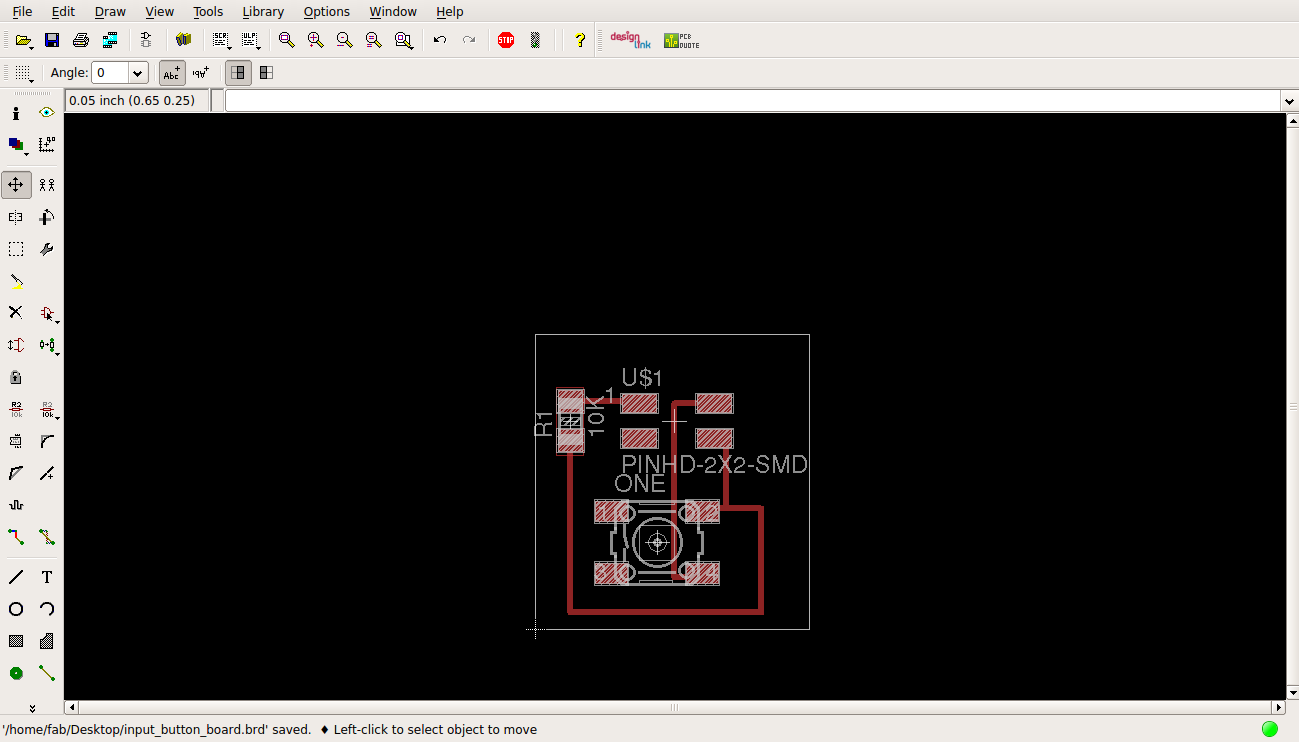Open the CAM Processor tool

coord(111,40)
